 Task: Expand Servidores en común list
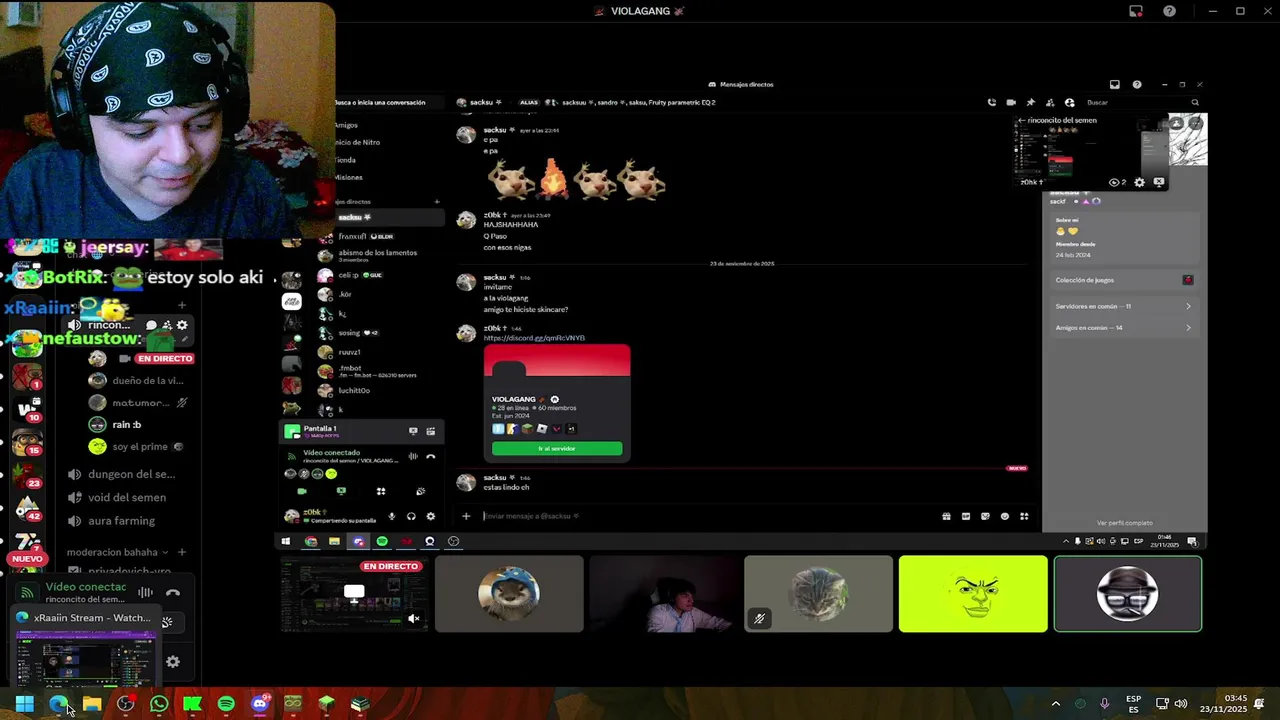(x=1124, y=306)
